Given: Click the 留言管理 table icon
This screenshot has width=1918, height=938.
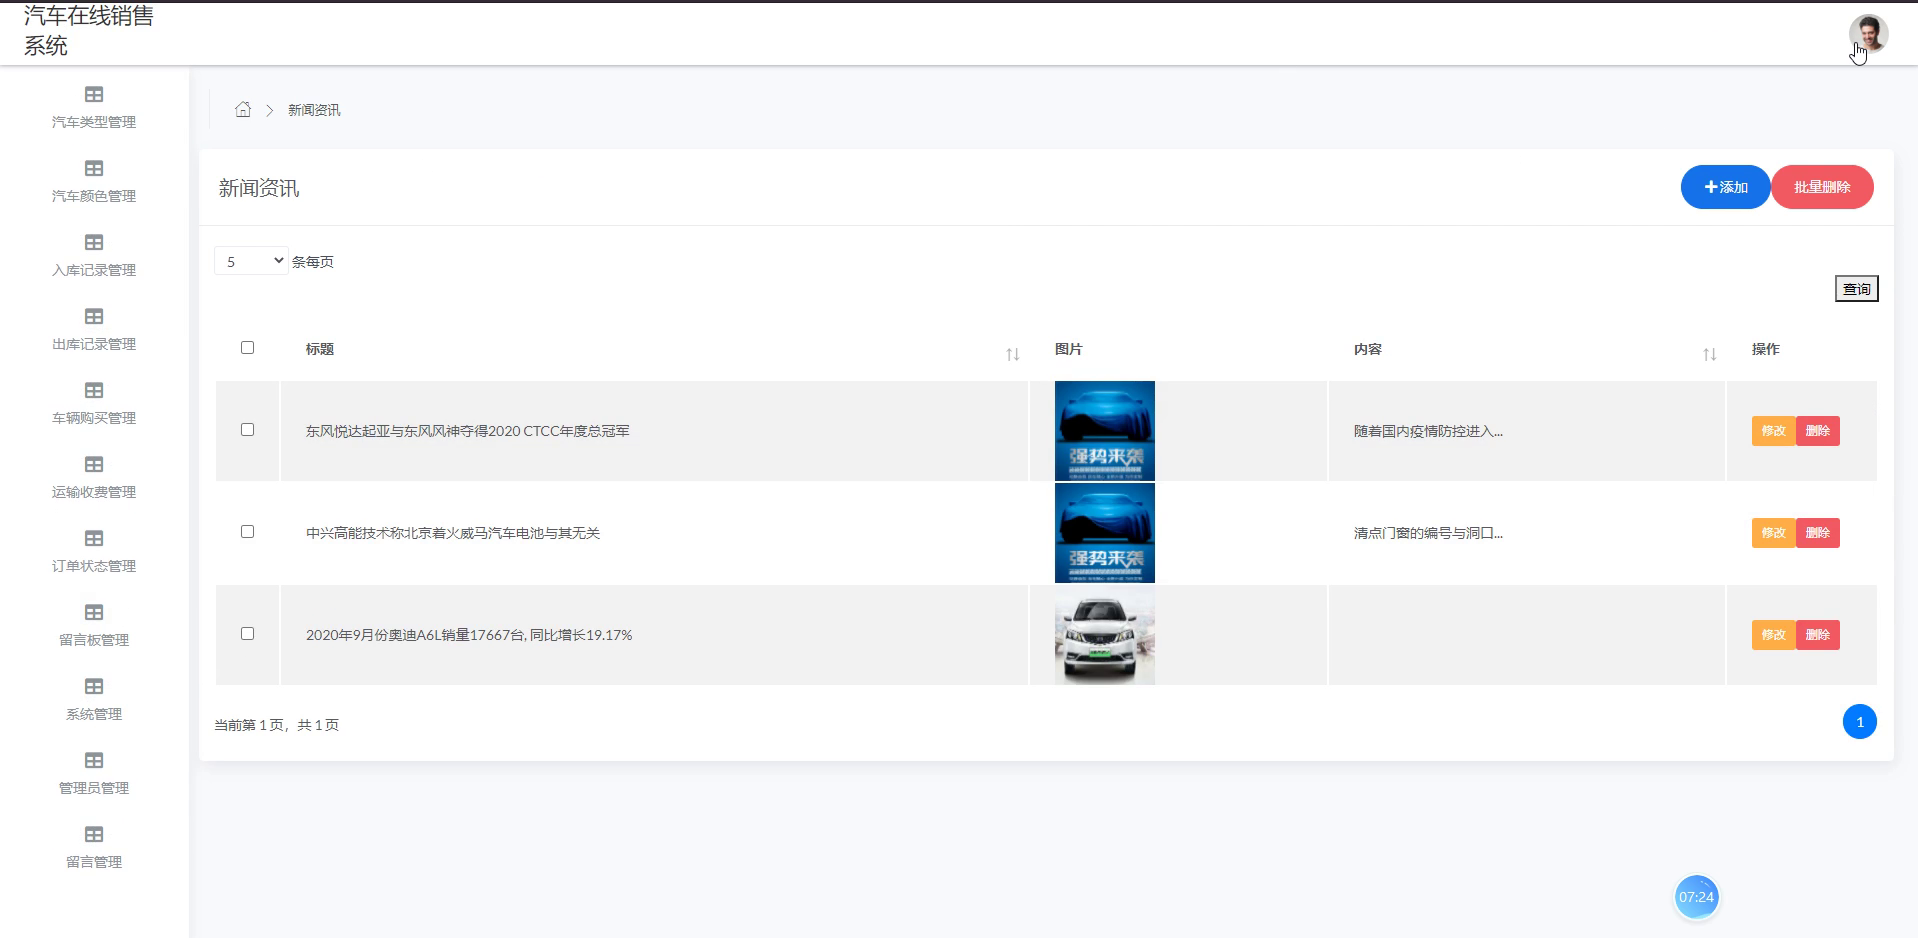Looking at the screenshot, I should click(x=94, y=834).
